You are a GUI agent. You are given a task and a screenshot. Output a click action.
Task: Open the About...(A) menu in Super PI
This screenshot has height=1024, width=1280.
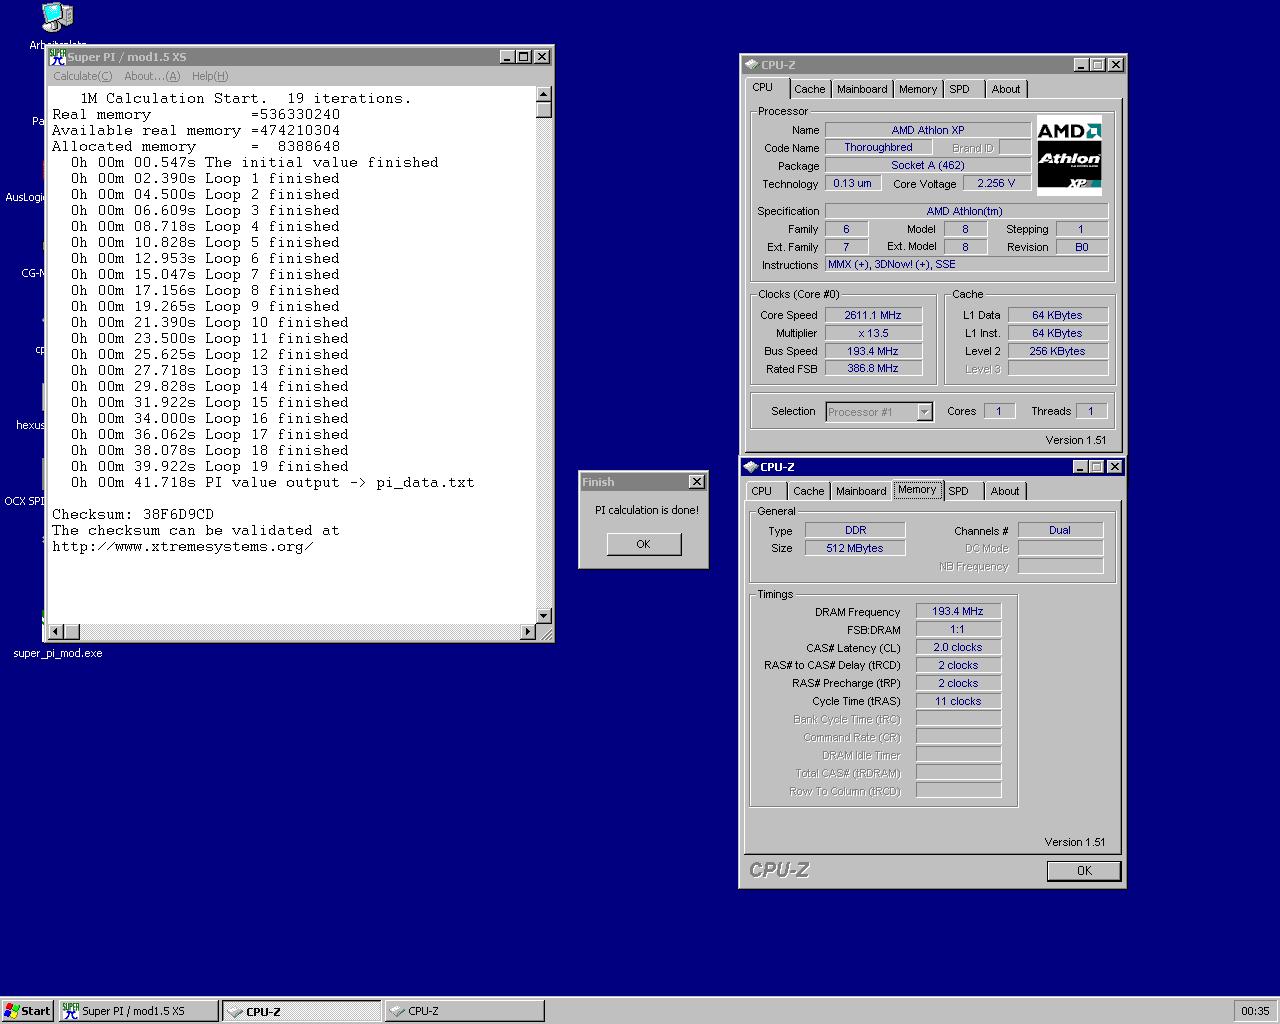[x=152, y=76]
